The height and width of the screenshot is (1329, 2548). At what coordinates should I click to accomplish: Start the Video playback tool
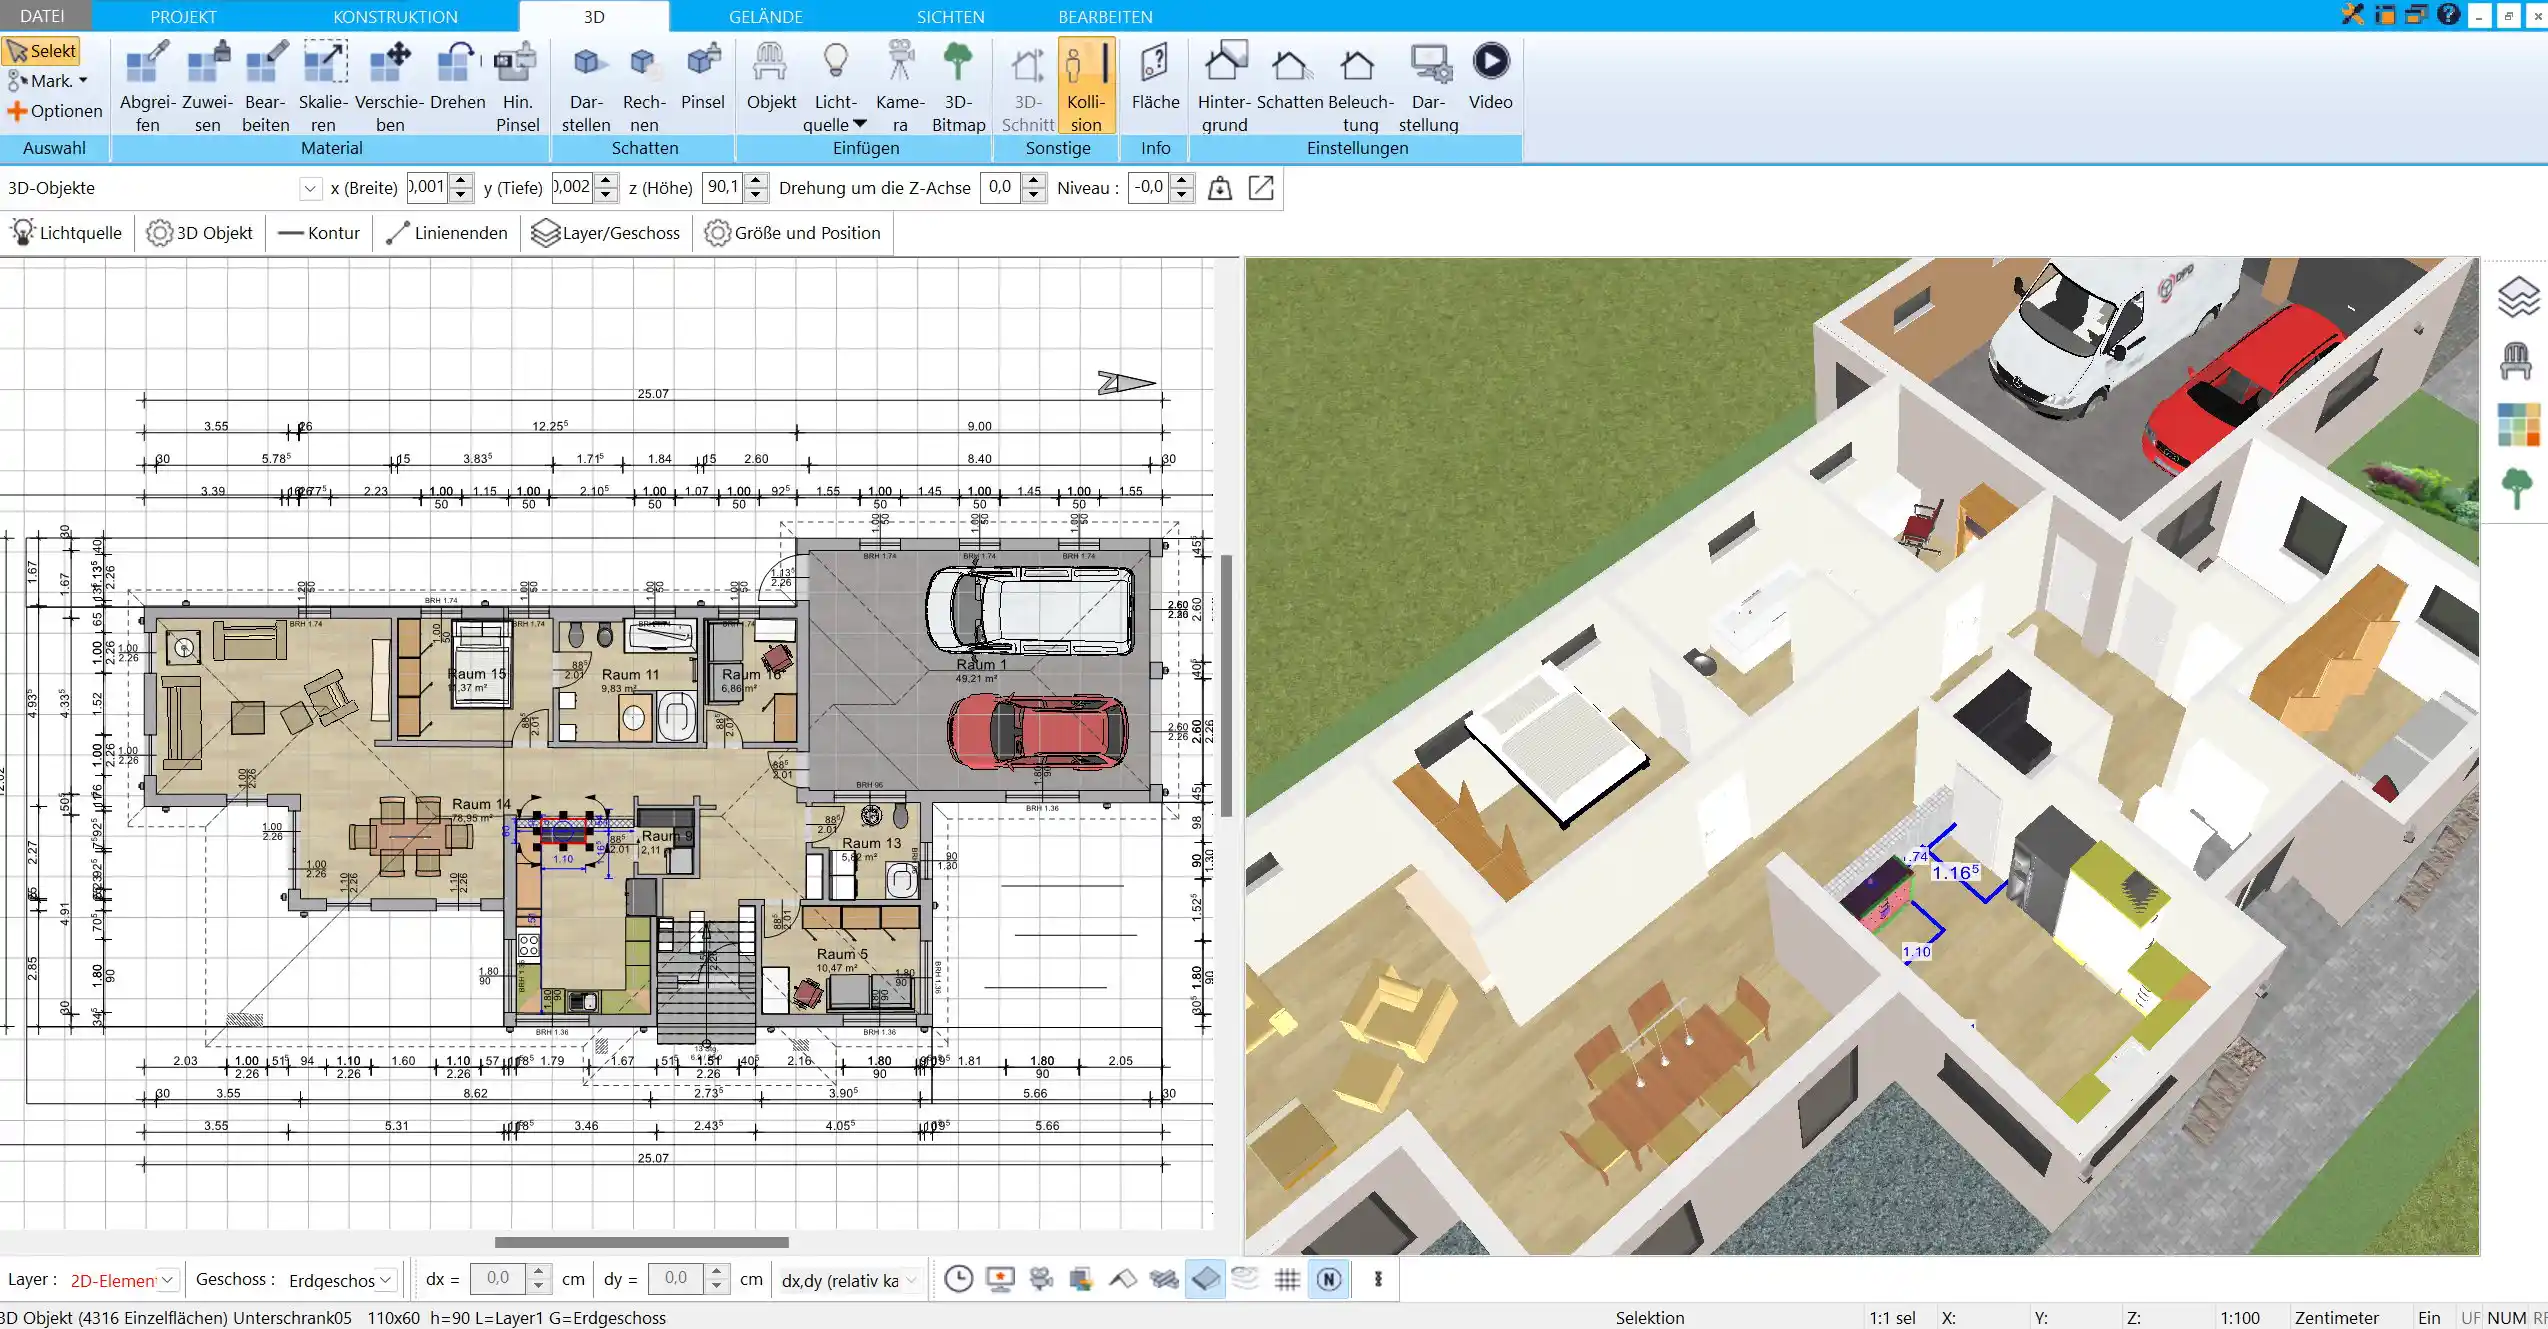click(x=1490, y=75)
